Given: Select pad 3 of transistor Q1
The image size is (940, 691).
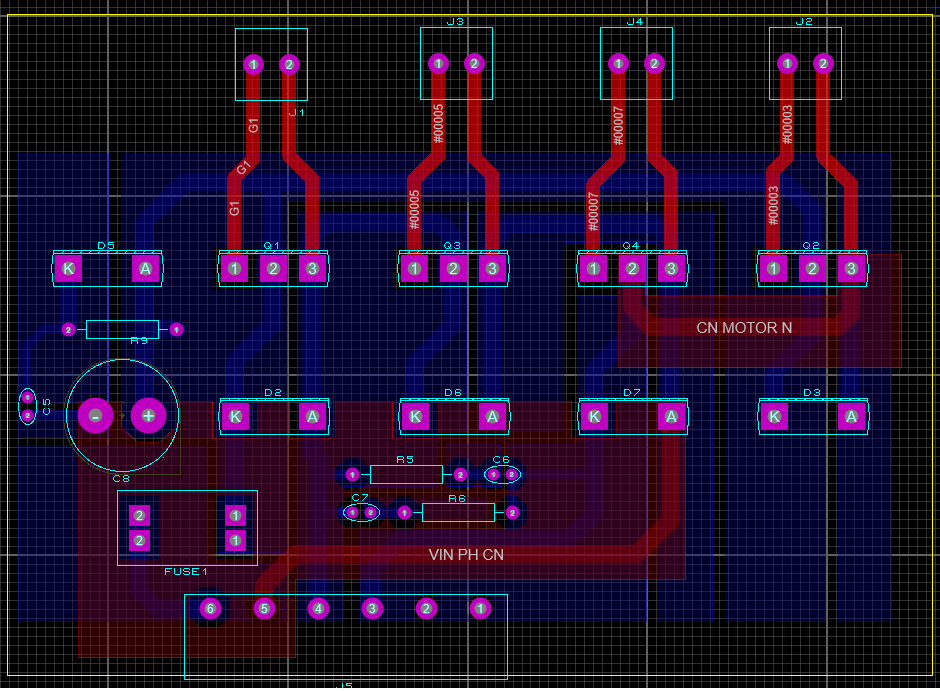Looking at the screenshot, I should coord(312,268).
